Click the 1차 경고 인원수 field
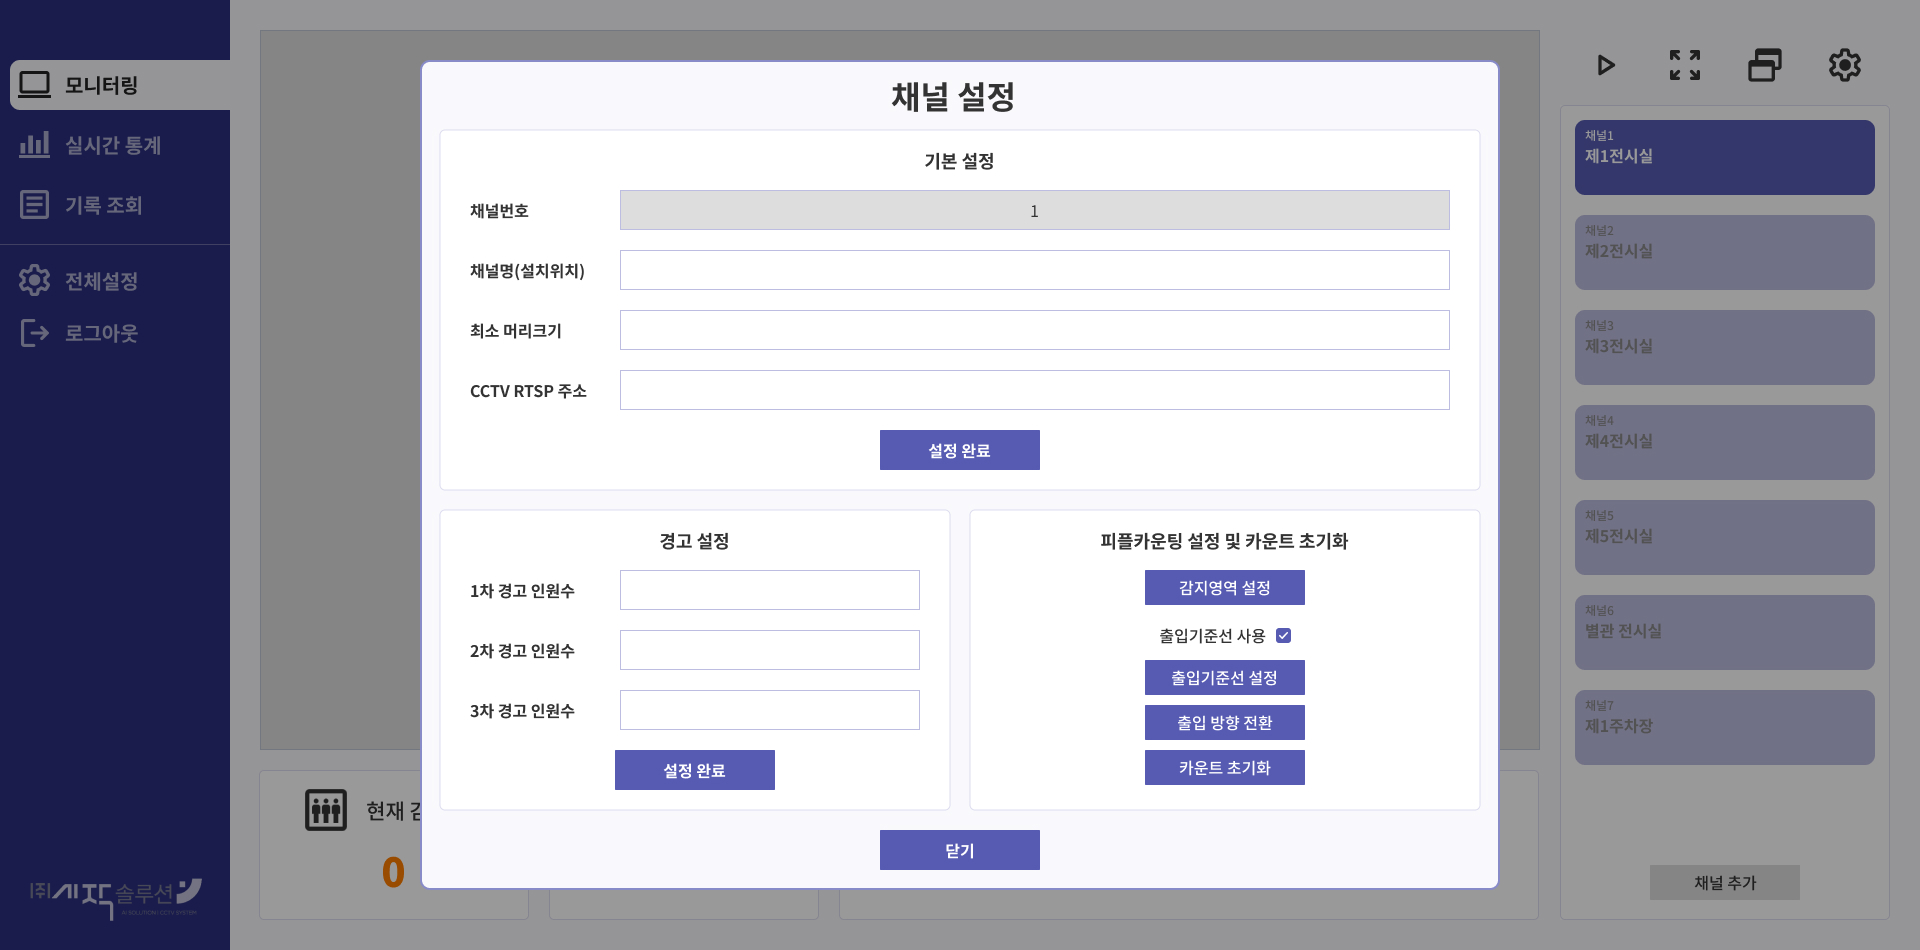The height and width of the screenshot is (950, 1920). (x=769, y=590)
